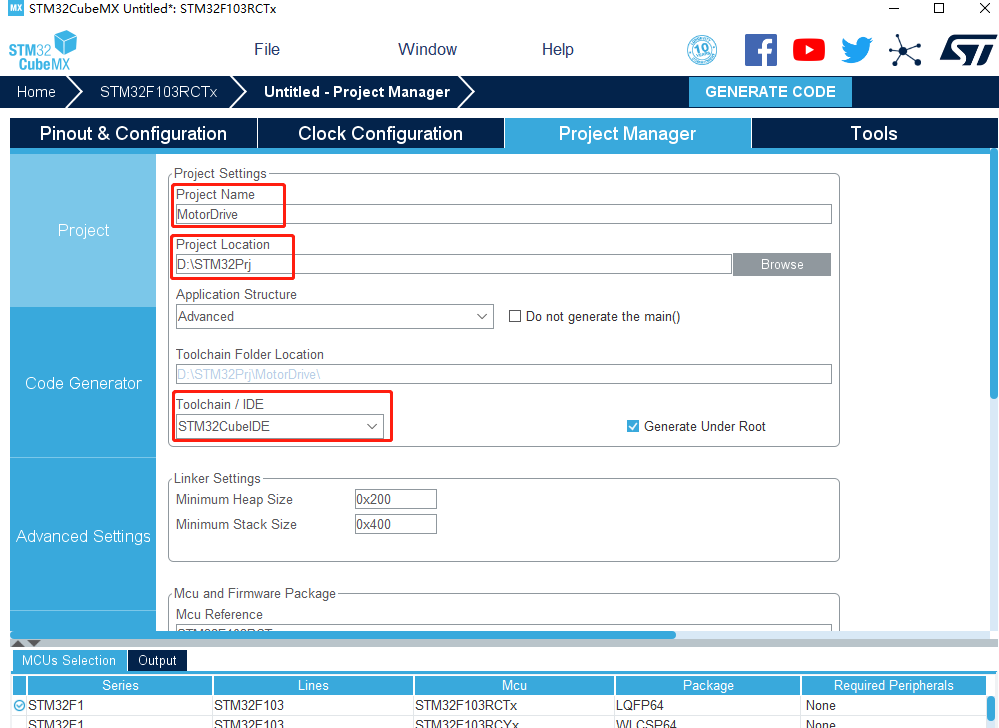Click Browse for project location
The width and height of the screenshot is (999, 728).
[782, 264]
